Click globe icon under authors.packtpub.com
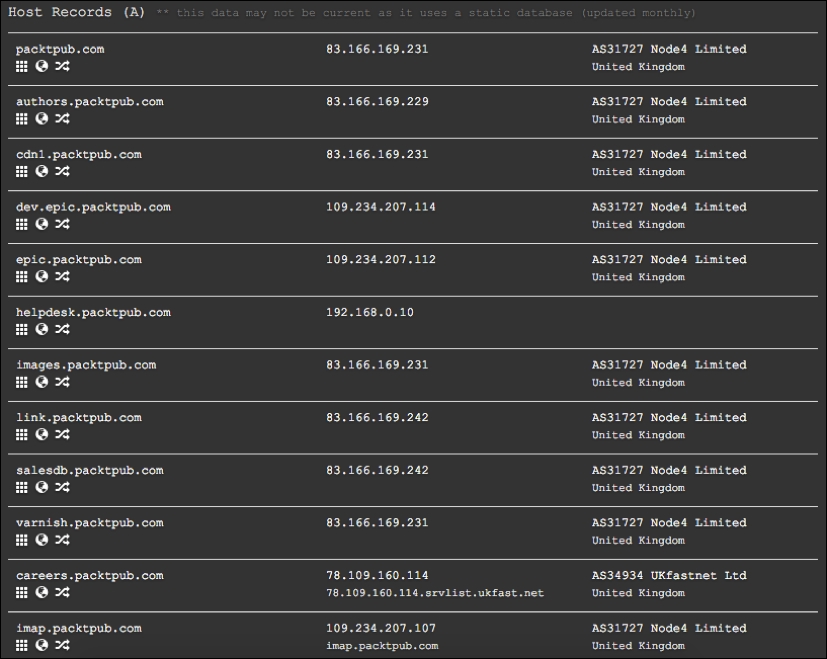This screenshot has height=659, width=827. pos(42,119)
